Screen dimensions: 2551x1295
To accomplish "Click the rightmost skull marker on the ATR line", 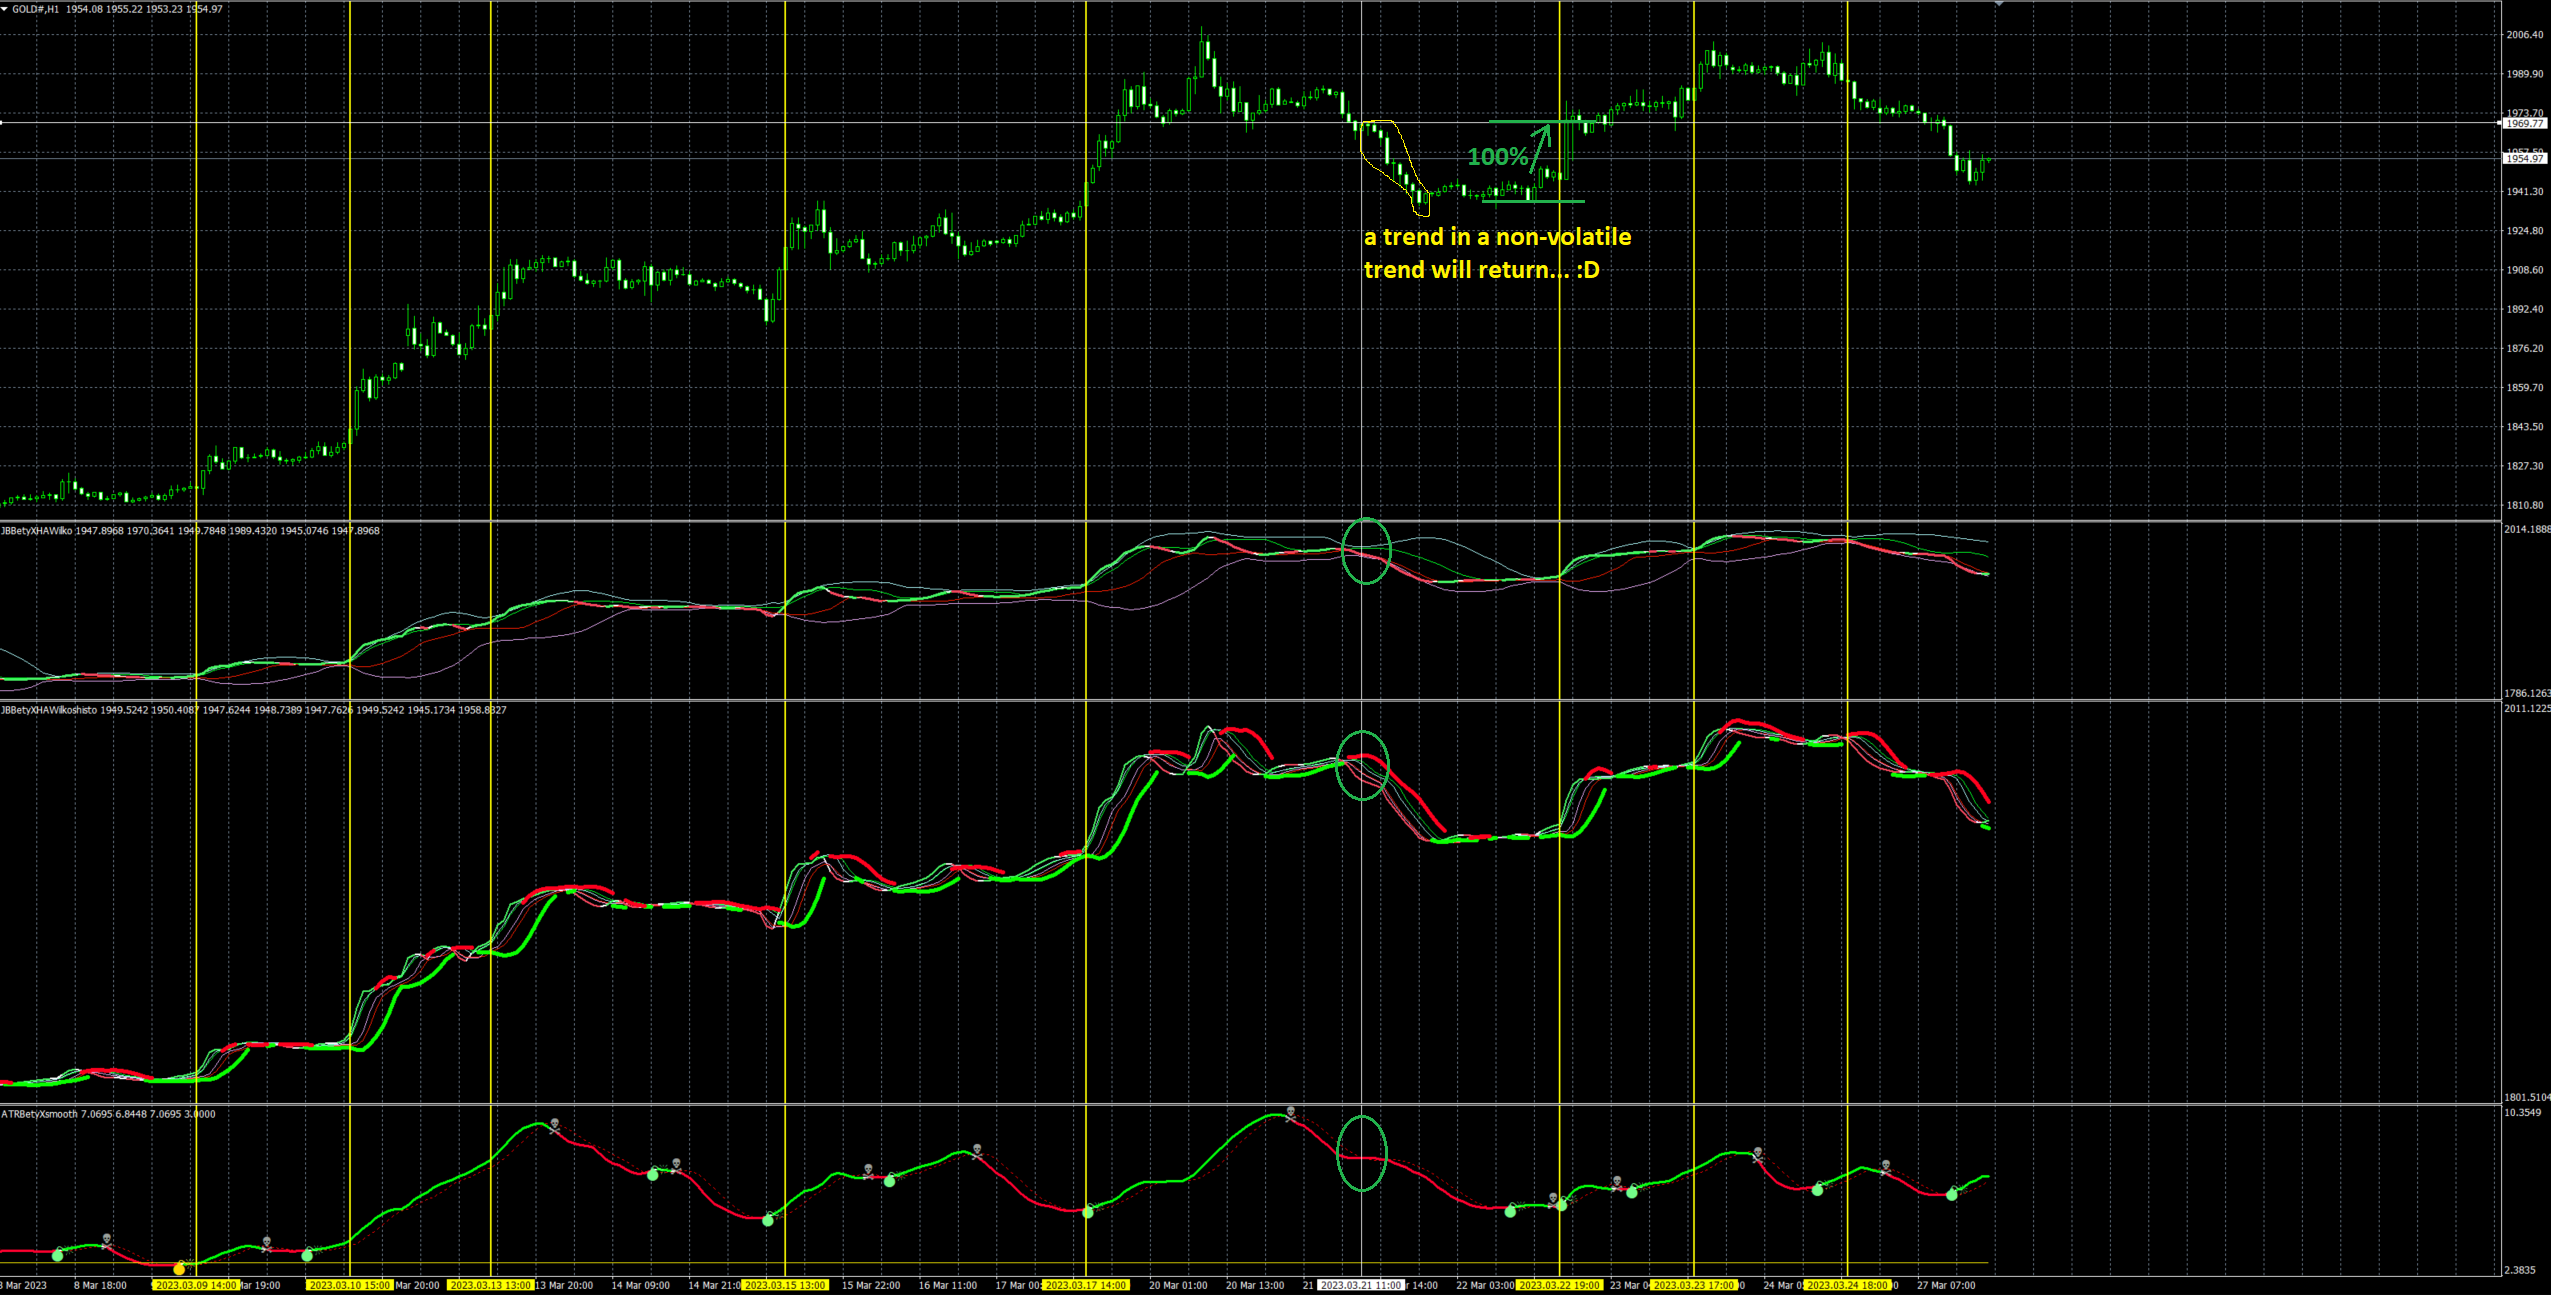I will (1885, 1166).
